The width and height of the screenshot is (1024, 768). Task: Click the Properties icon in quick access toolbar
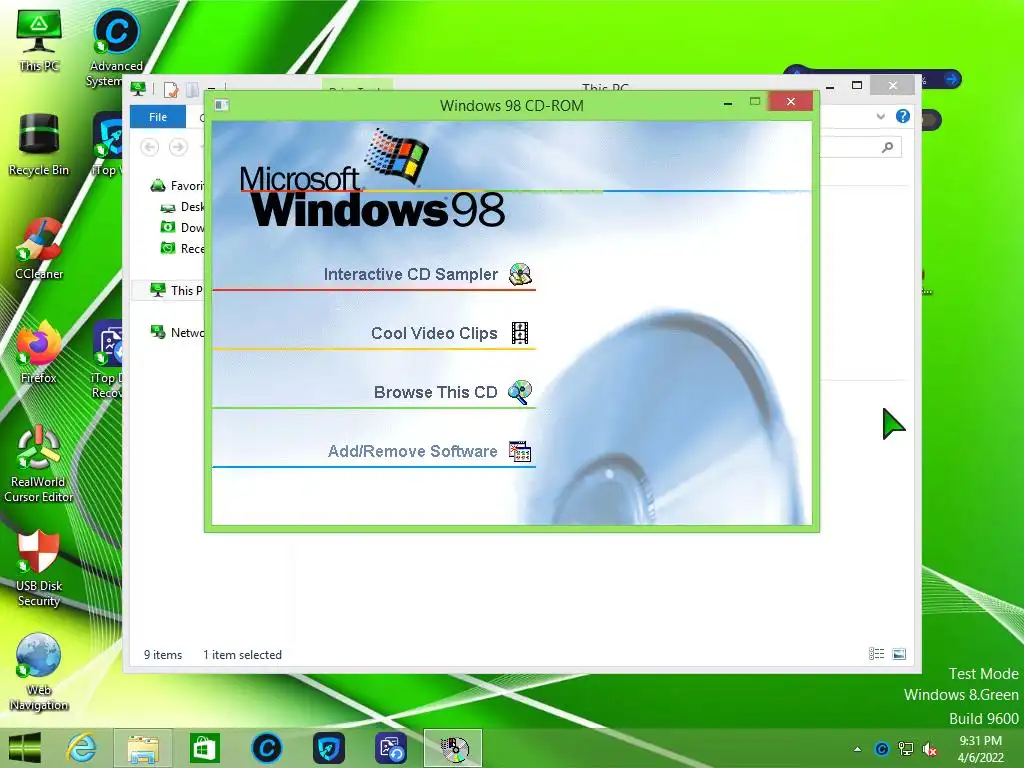coord(170,89)
